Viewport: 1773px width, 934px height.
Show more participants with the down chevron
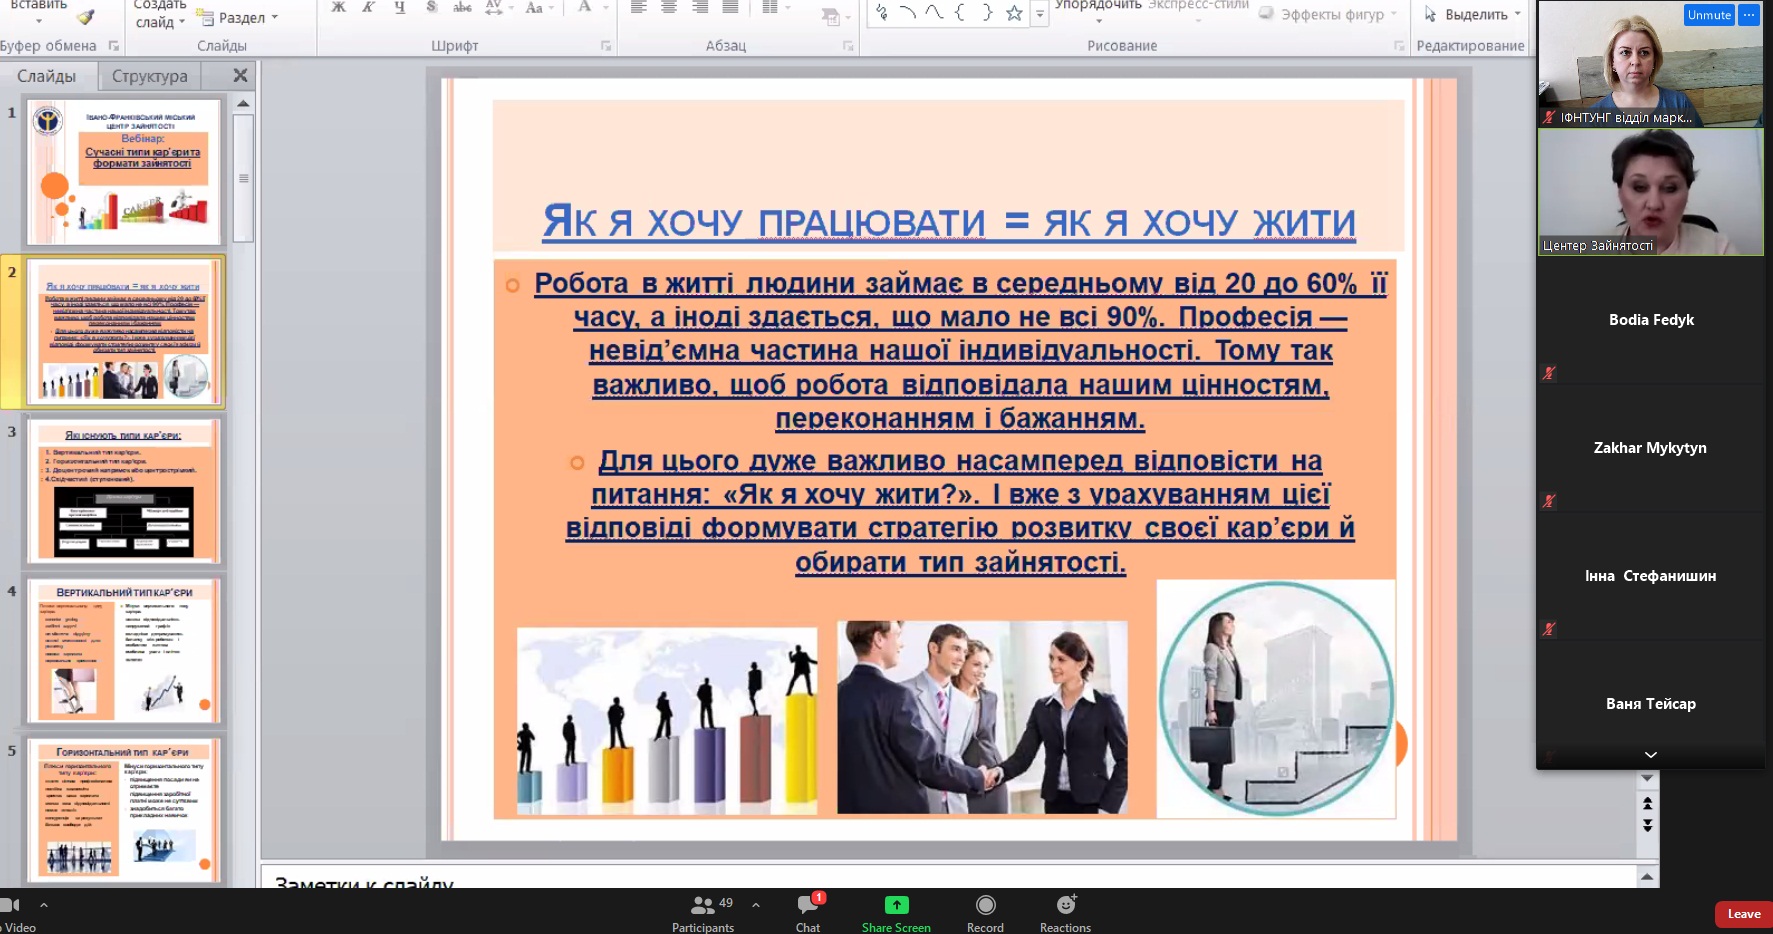point(1650,755)
